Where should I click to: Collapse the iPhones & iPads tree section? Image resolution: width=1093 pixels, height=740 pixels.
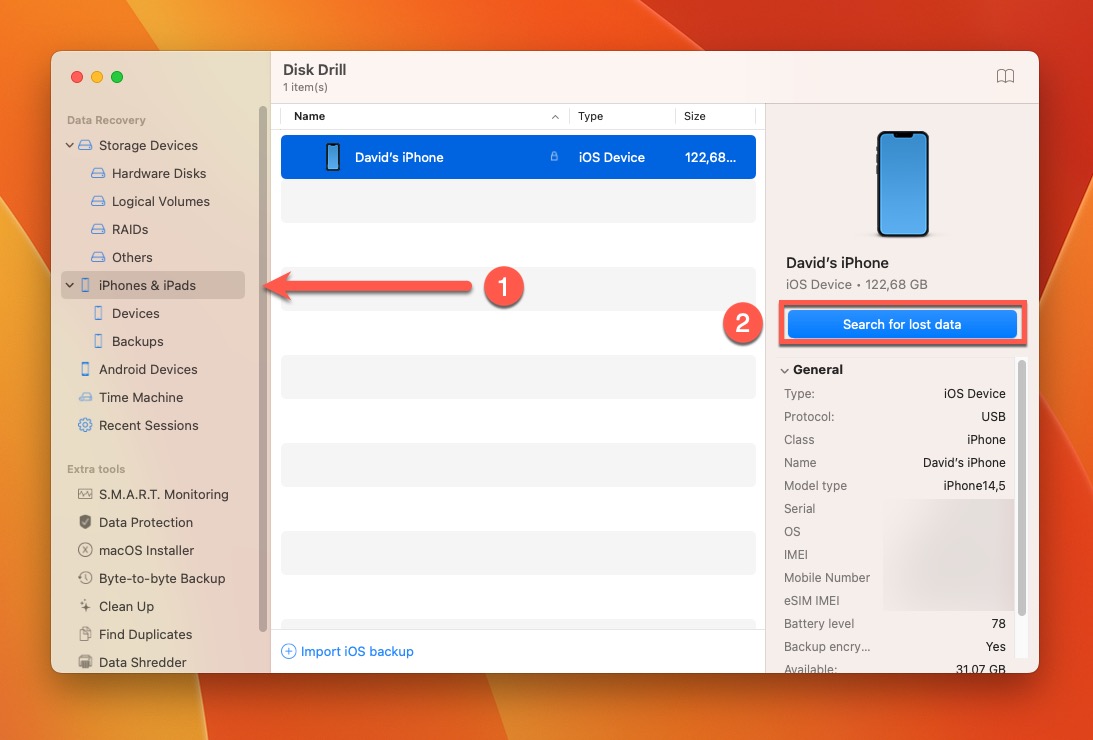(70, 285)
